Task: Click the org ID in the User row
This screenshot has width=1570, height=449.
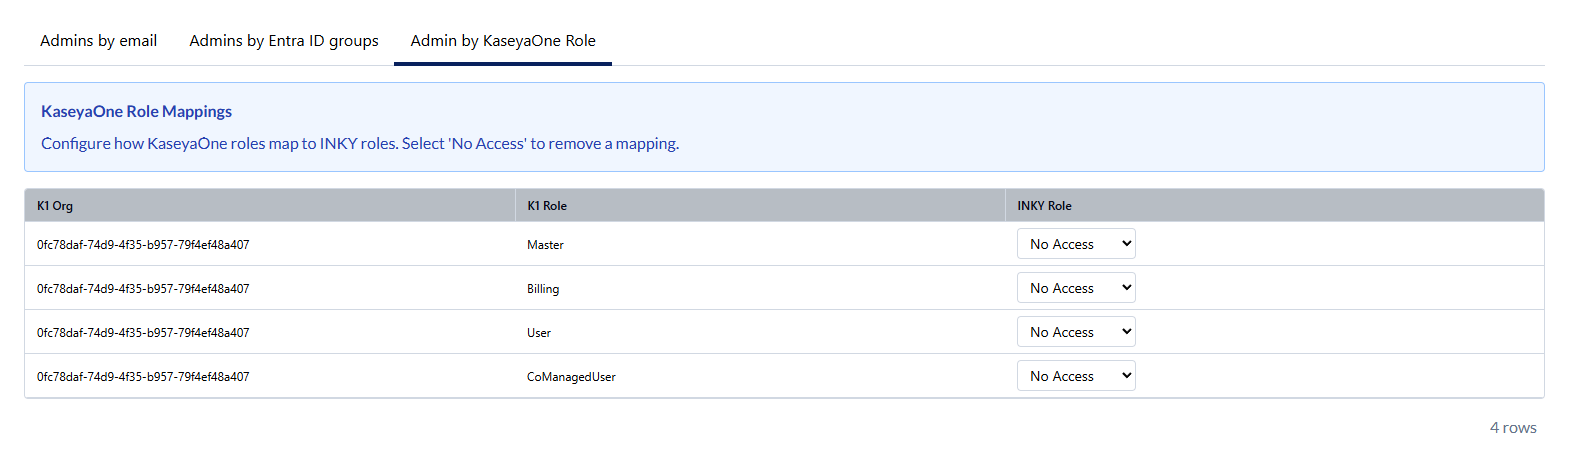Action: [143, 333]
